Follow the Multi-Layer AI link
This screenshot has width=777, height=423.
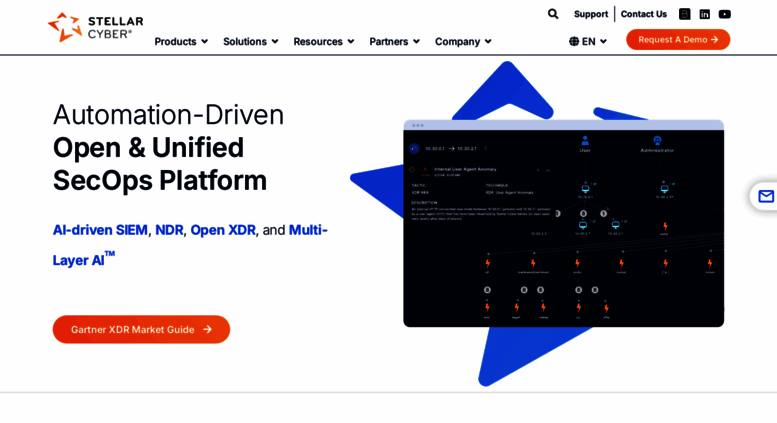pyautogui.click(x=308, y=230)
